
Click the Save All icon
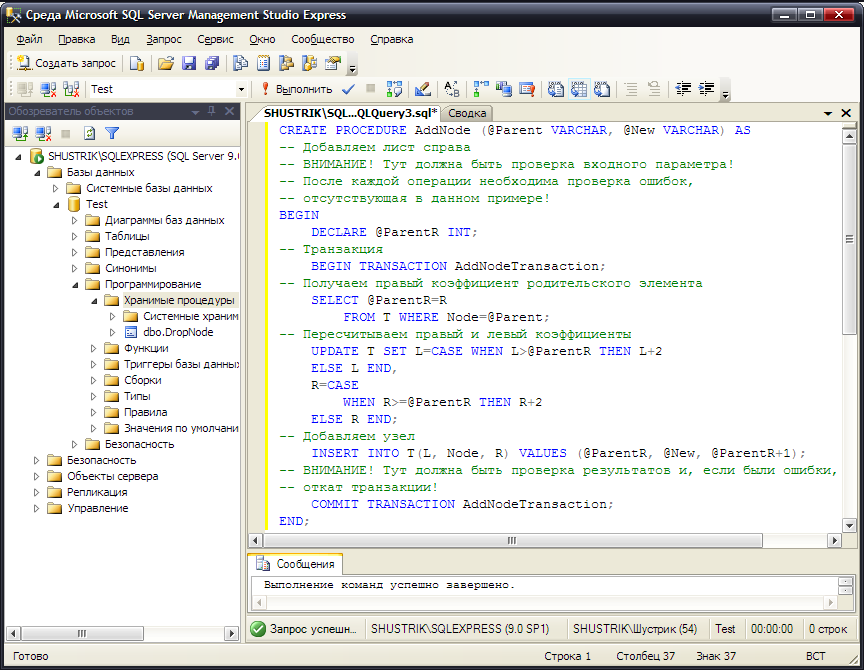[212, 63]
